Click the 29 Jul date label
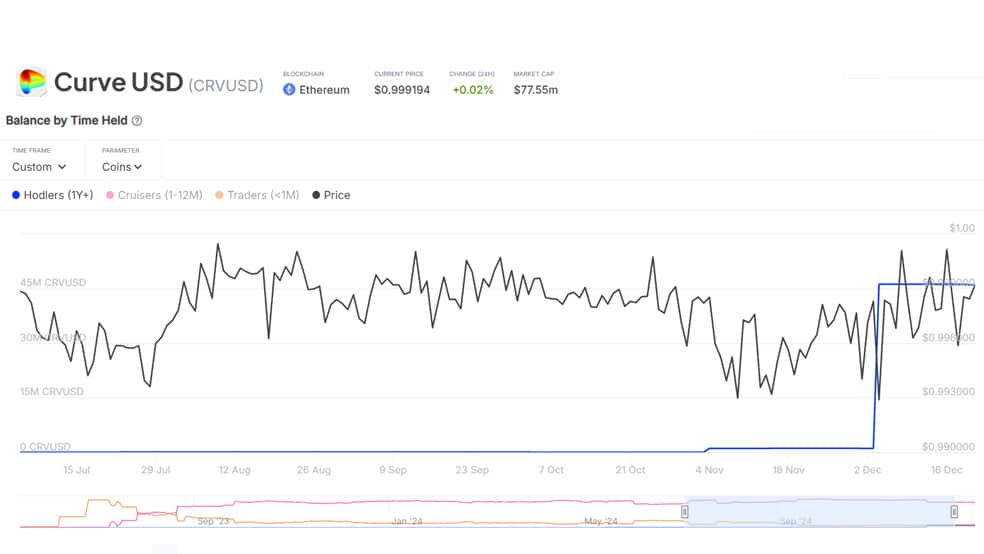Viewport: 984px width, 554px height. (x=156, y=470)
